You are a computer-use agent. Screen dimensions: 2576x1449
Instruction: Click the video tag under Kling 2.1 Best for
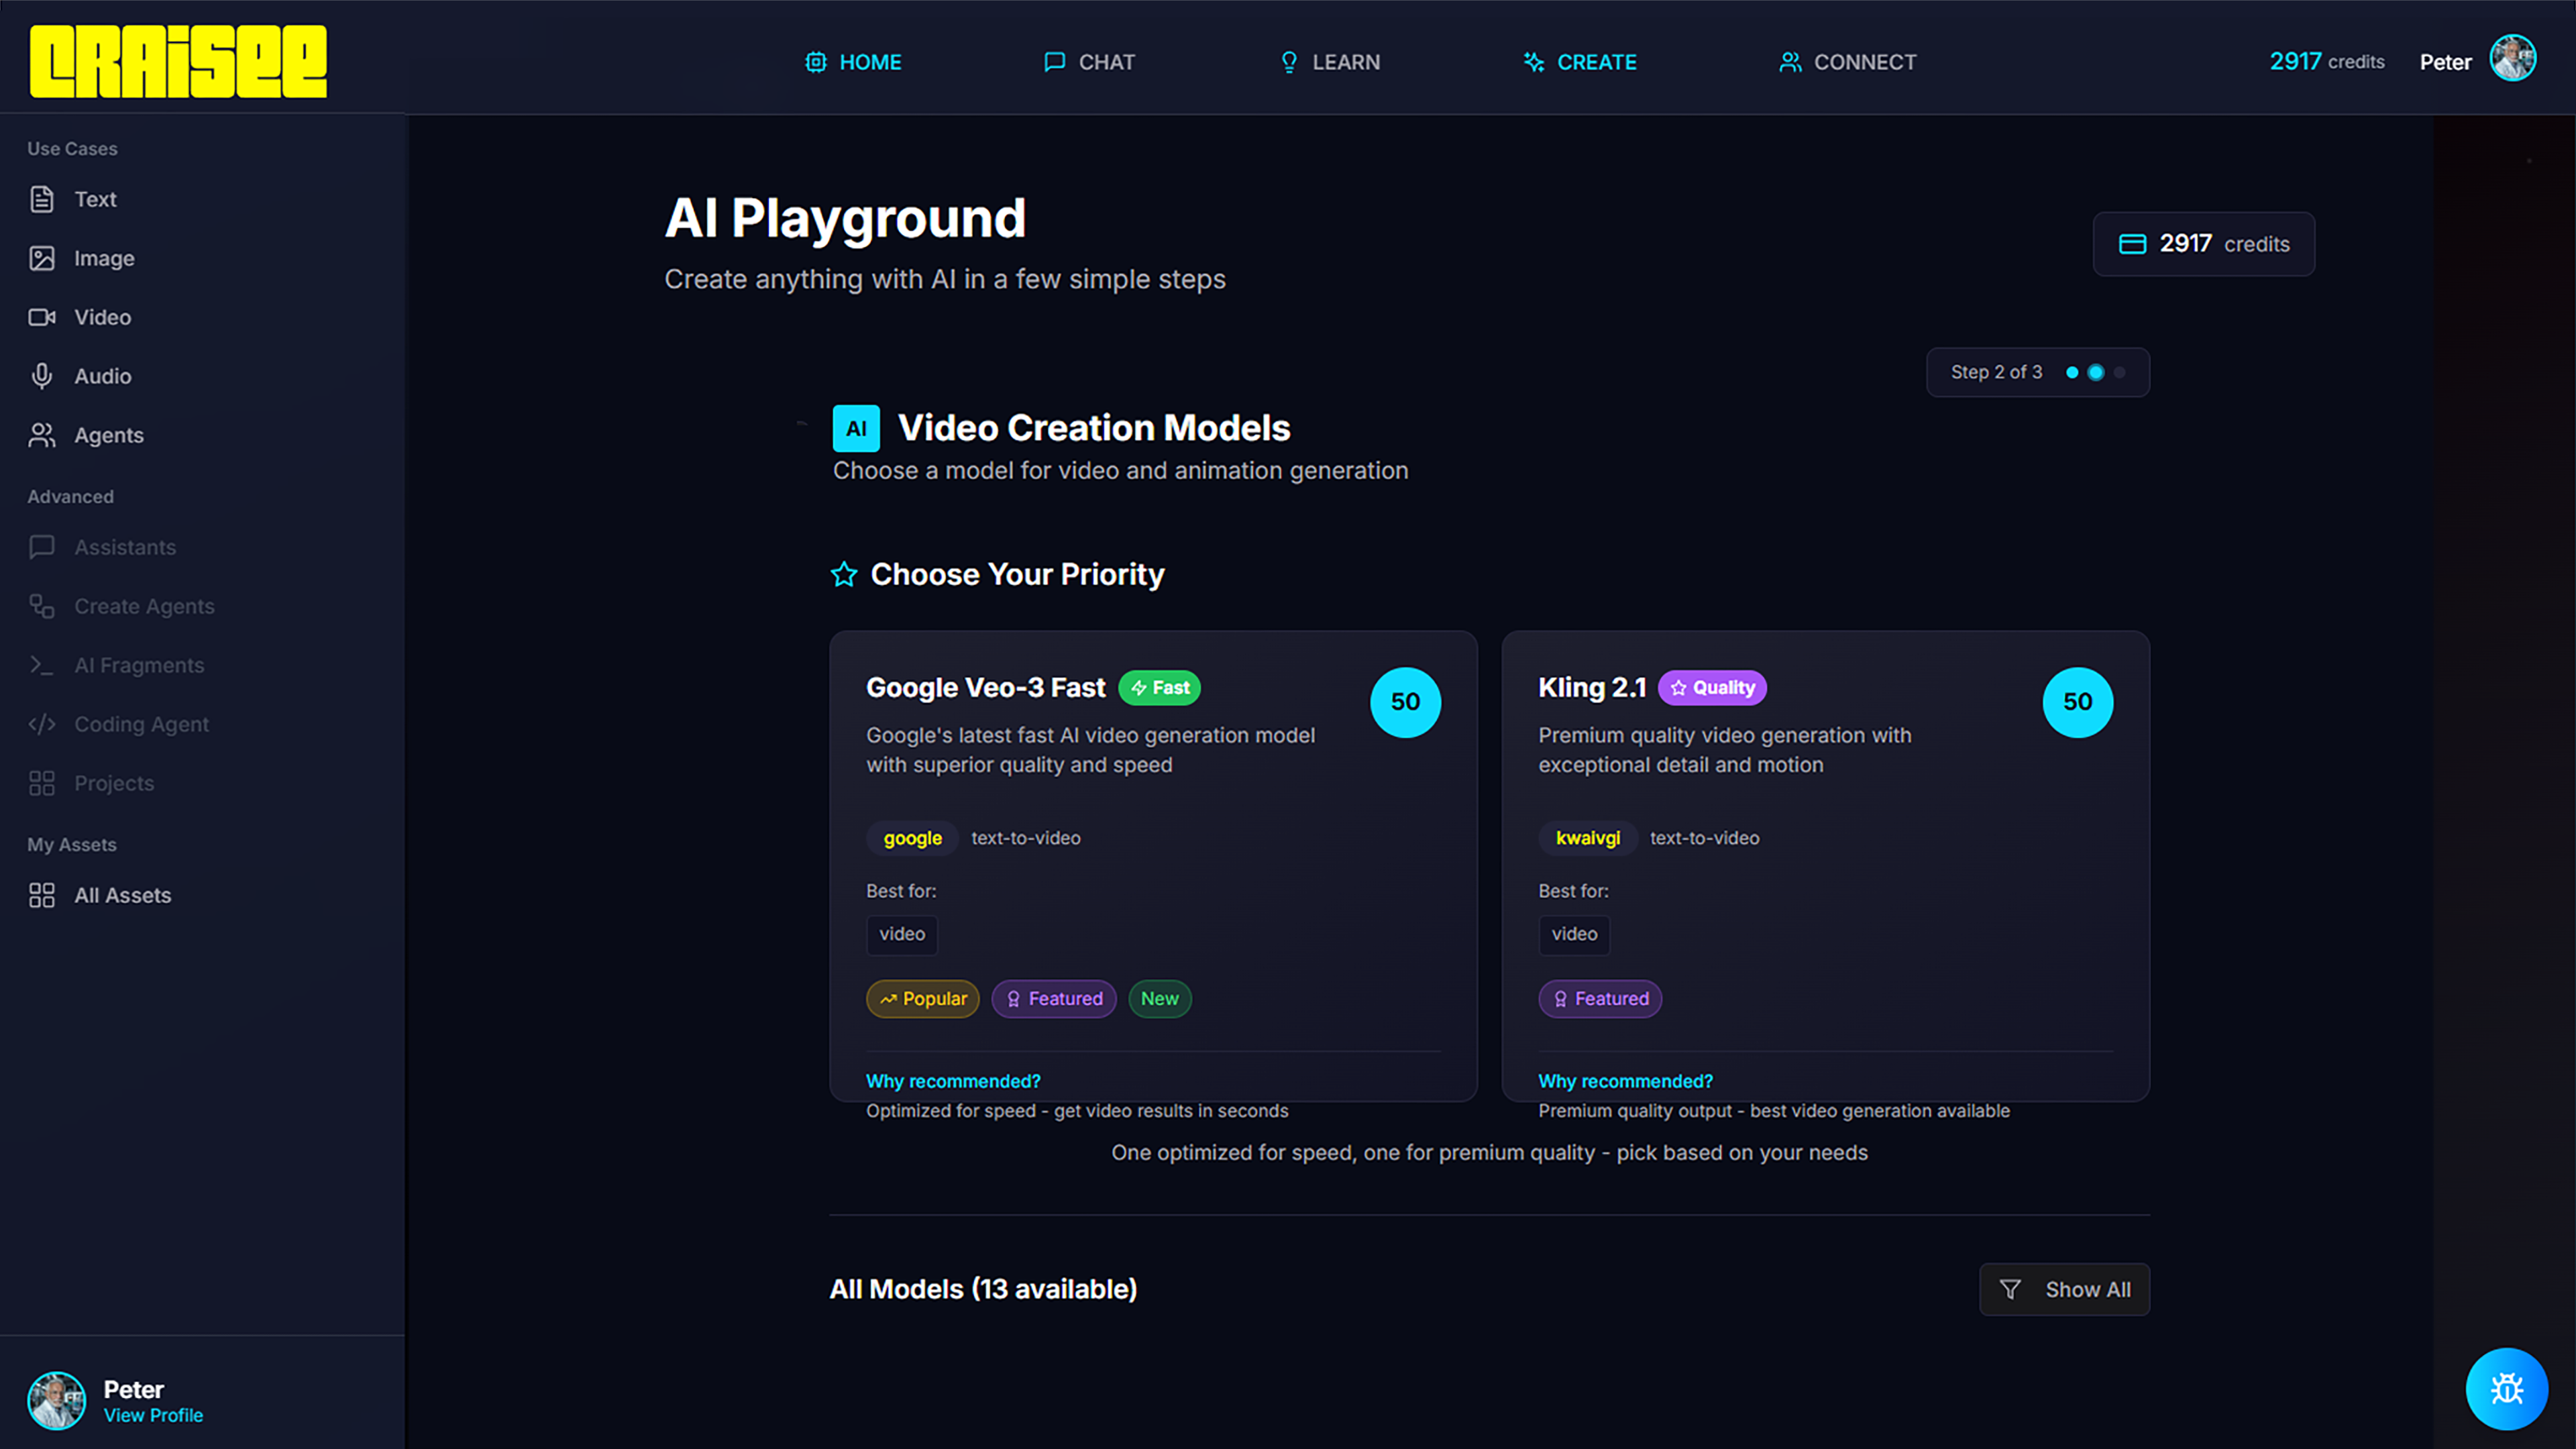[1574, 934]
